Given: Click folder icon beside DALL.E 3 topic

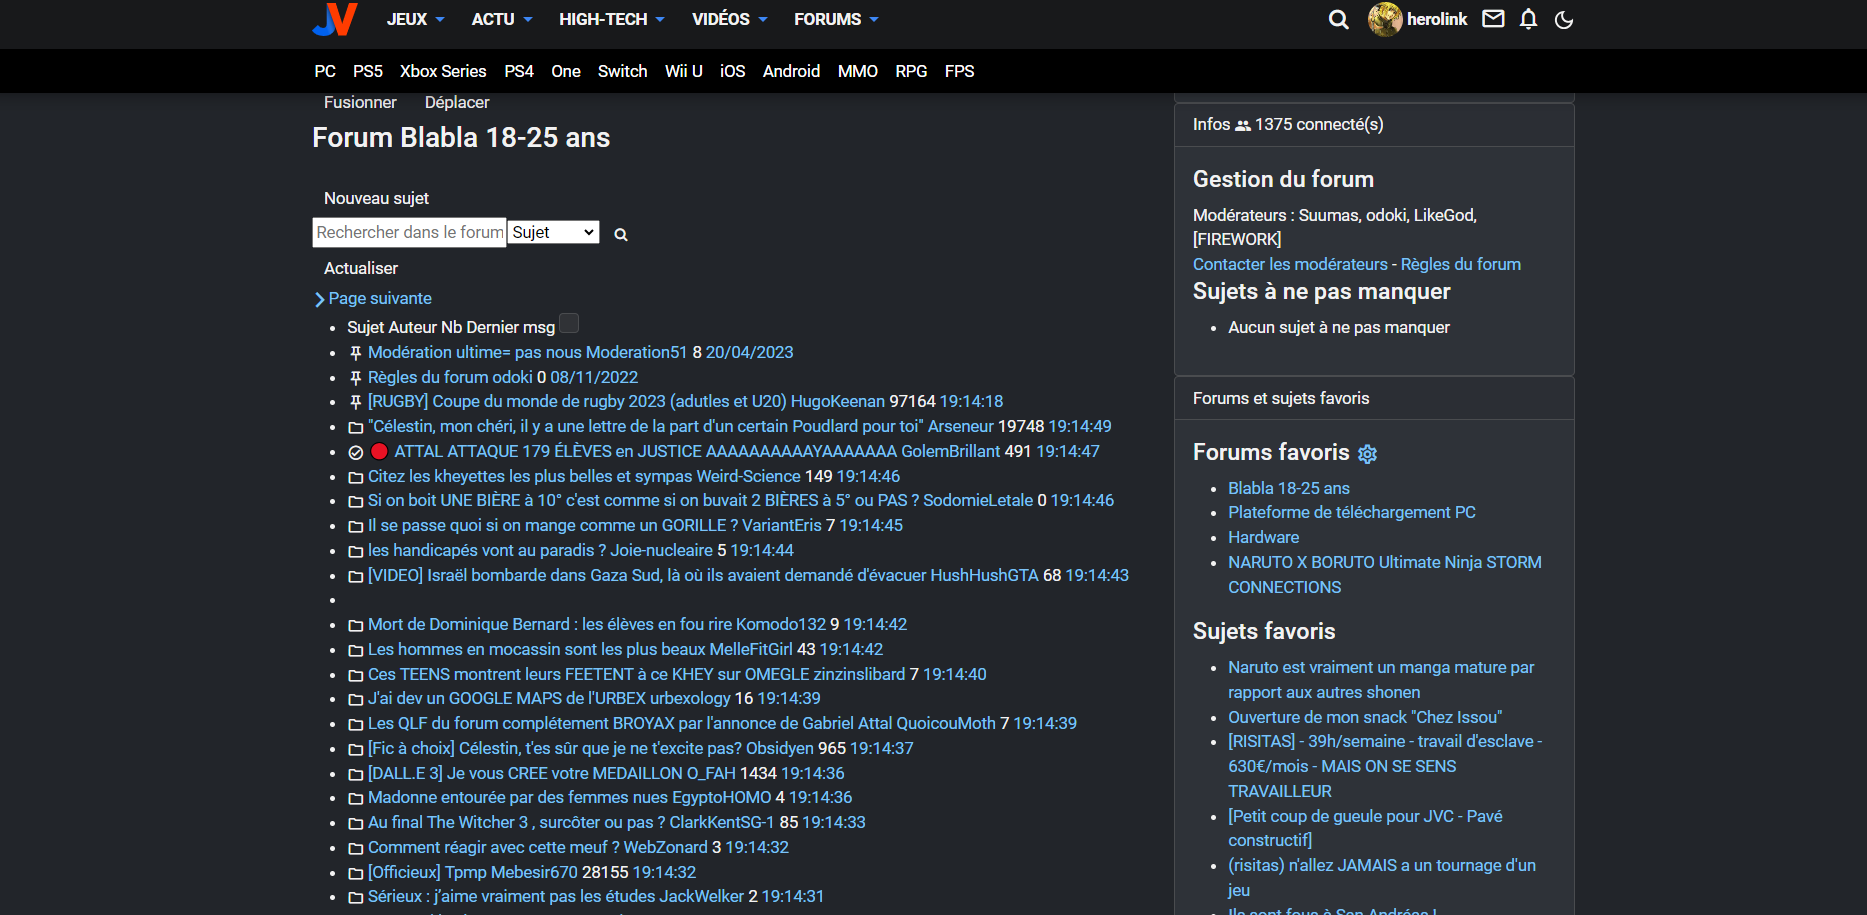Looking at the screenshot, I should (355, 774).
